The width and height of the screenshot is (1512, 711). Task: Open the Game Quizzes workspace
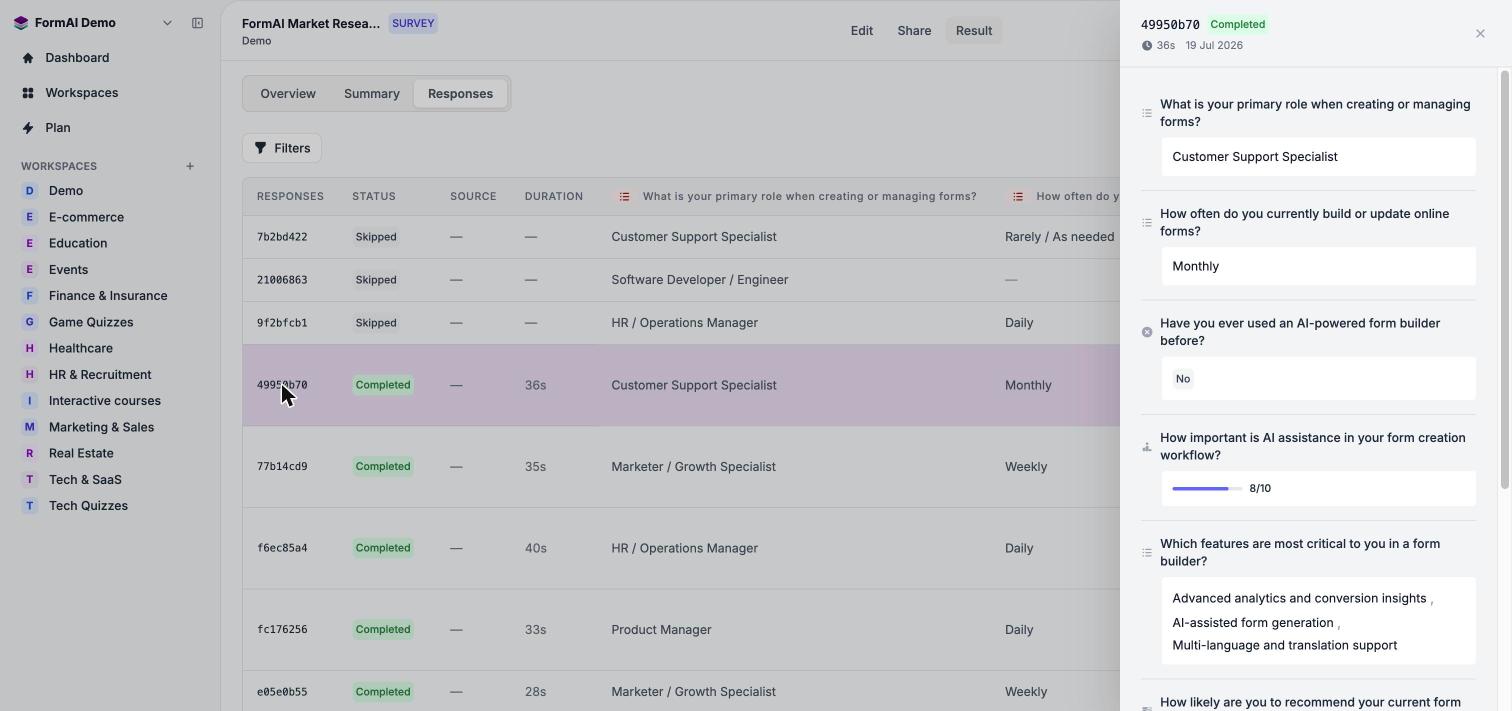pos(91,322)
